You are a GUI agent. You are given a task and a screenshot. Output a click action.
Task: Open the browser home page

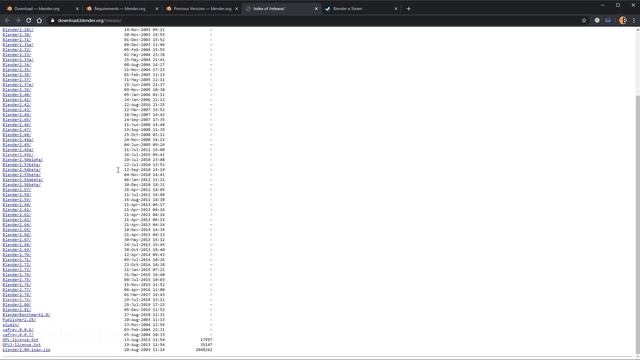pyautogui.click(x=39, y=20)
